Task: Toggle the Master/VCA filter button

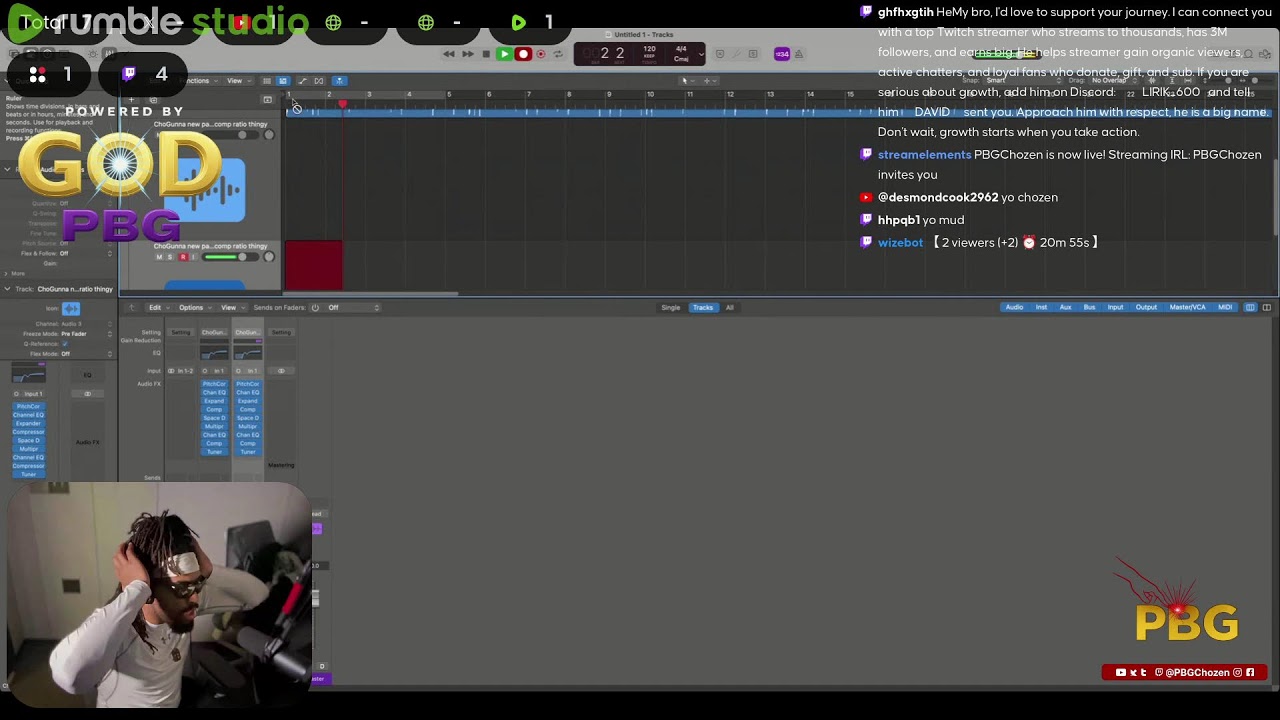Action: pyautogui.click(x=1188, y=308)
